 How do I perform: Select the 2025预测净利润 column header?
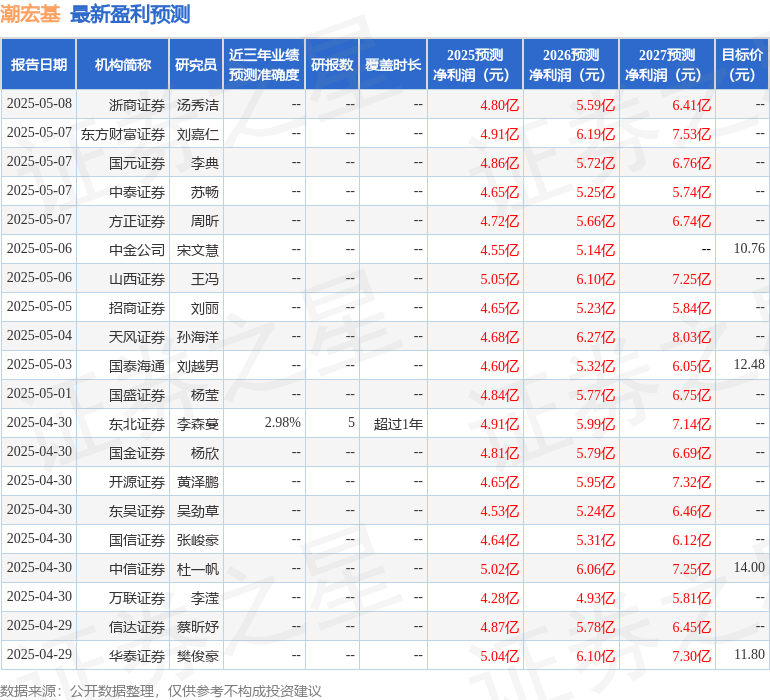click(475, 65)
